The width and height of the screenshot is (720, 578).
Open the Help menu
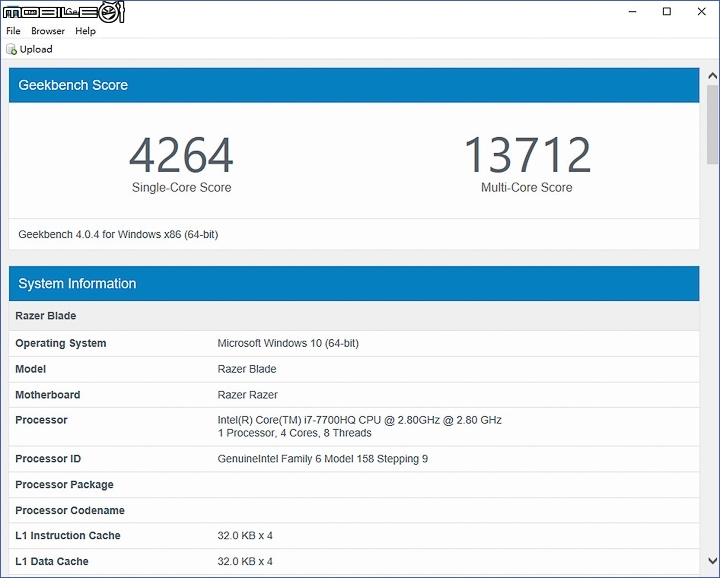85,31
